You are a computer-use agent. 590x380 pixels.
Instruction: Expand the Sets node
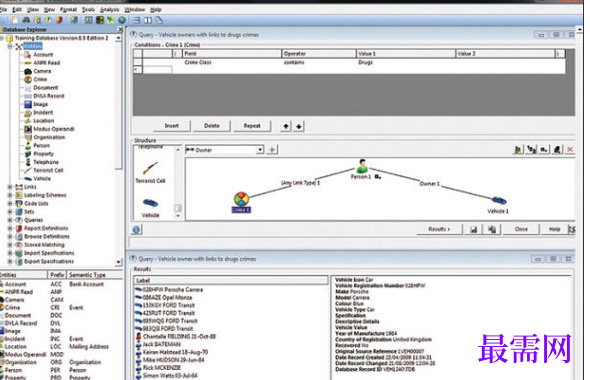[10, 212]
